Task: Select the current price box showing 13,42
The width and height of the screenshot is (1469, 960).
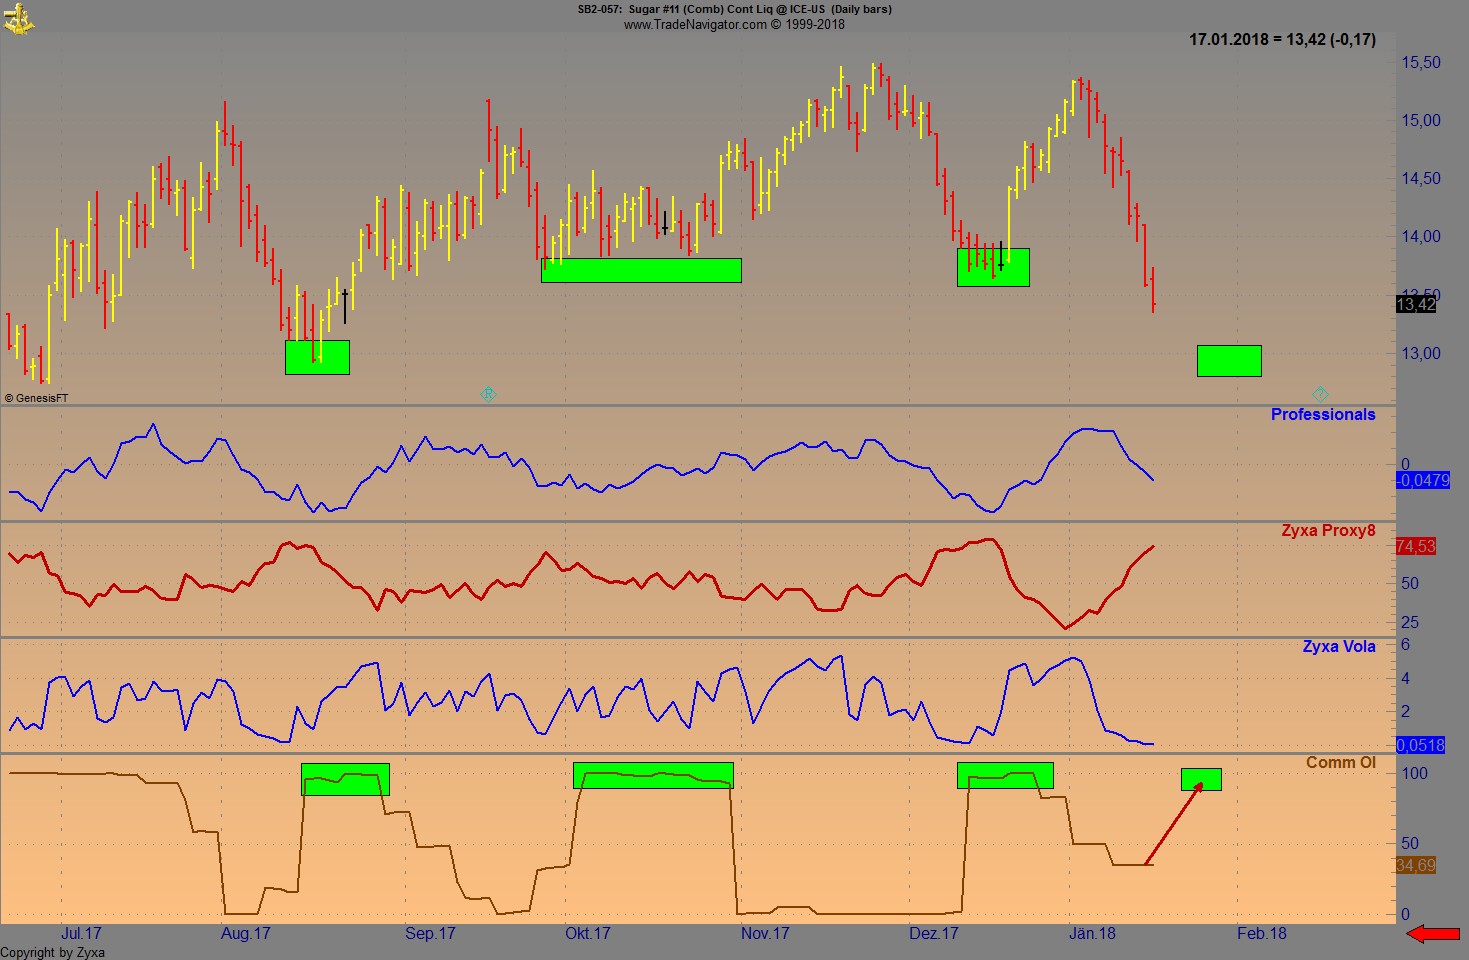Action: (1416, 306)
